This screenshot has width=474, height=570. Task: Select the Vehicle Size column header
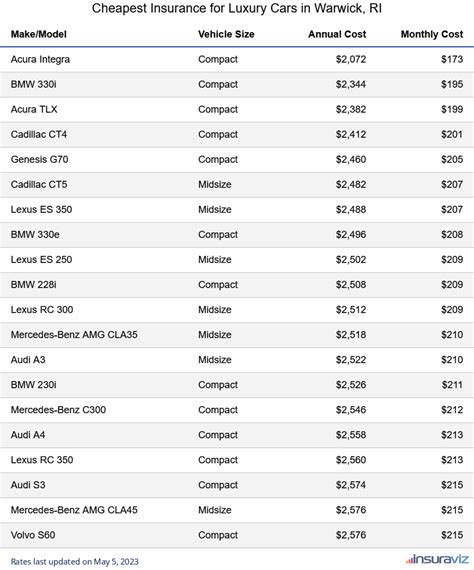click(226, 34)
